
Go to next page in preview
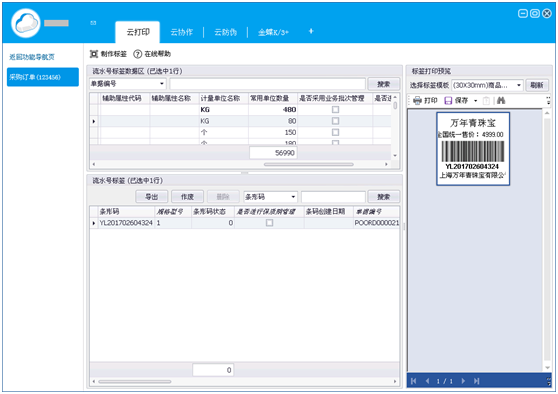pos(463,381)
